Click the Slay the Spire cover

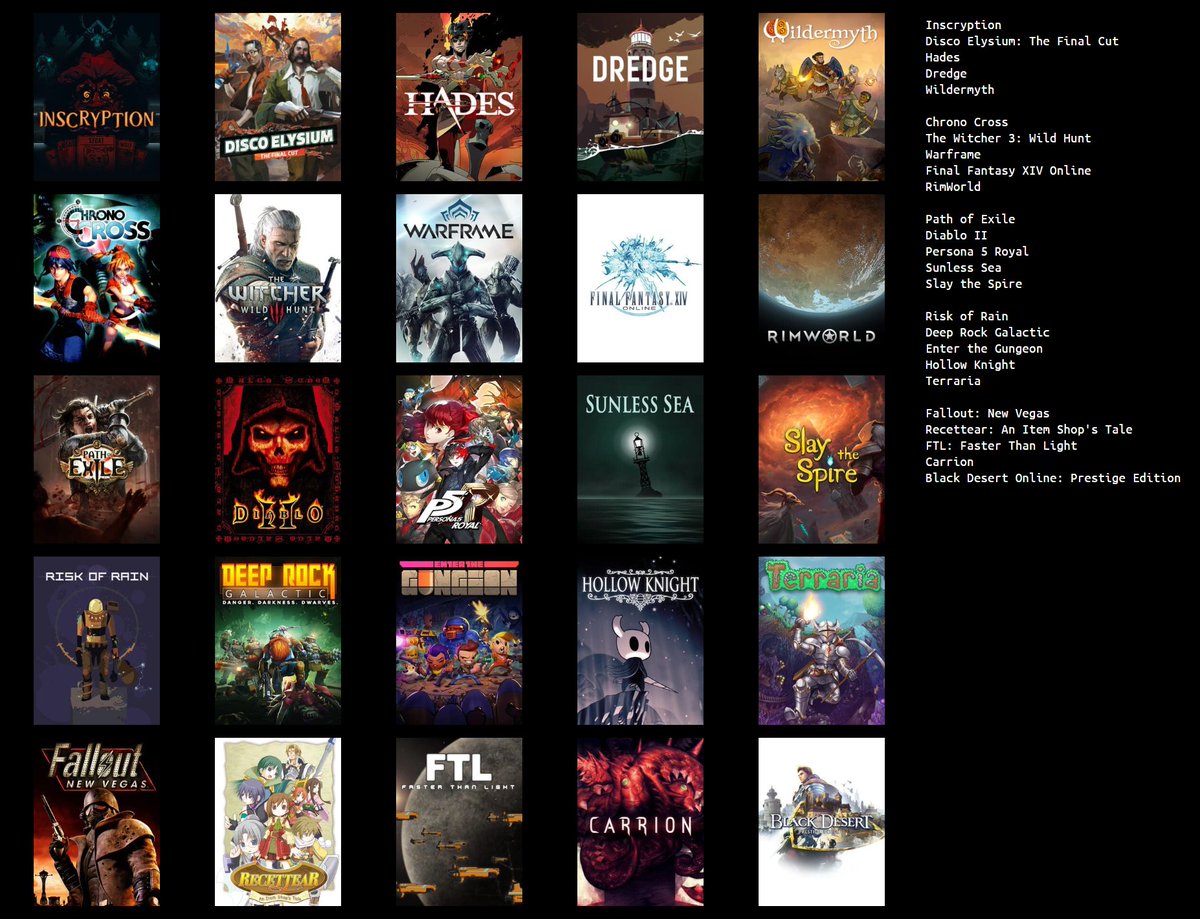pyautogui.click(x=821, y=459)
